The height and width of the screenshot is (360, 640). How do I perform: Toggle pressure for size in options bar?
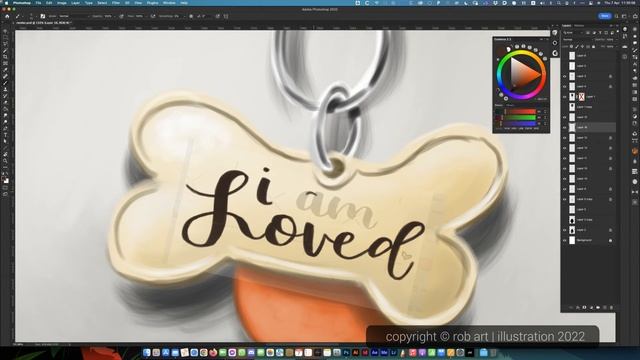click(x=218, y=16)
